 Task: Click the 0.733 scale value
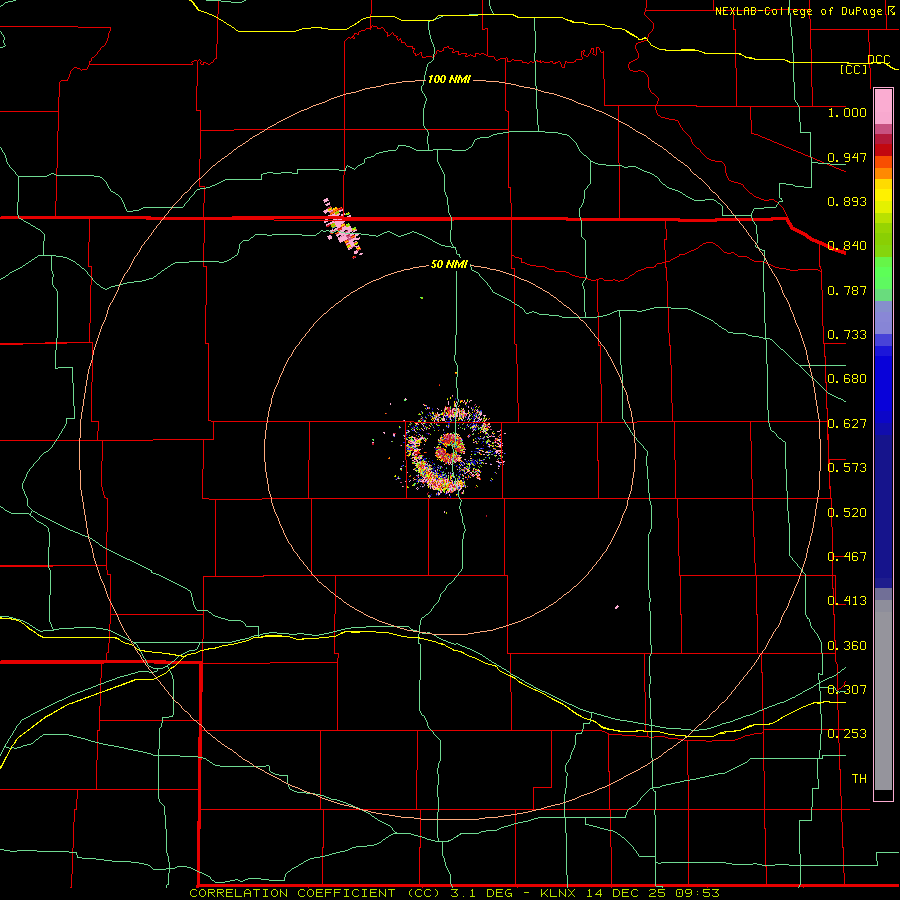point(847,335)
